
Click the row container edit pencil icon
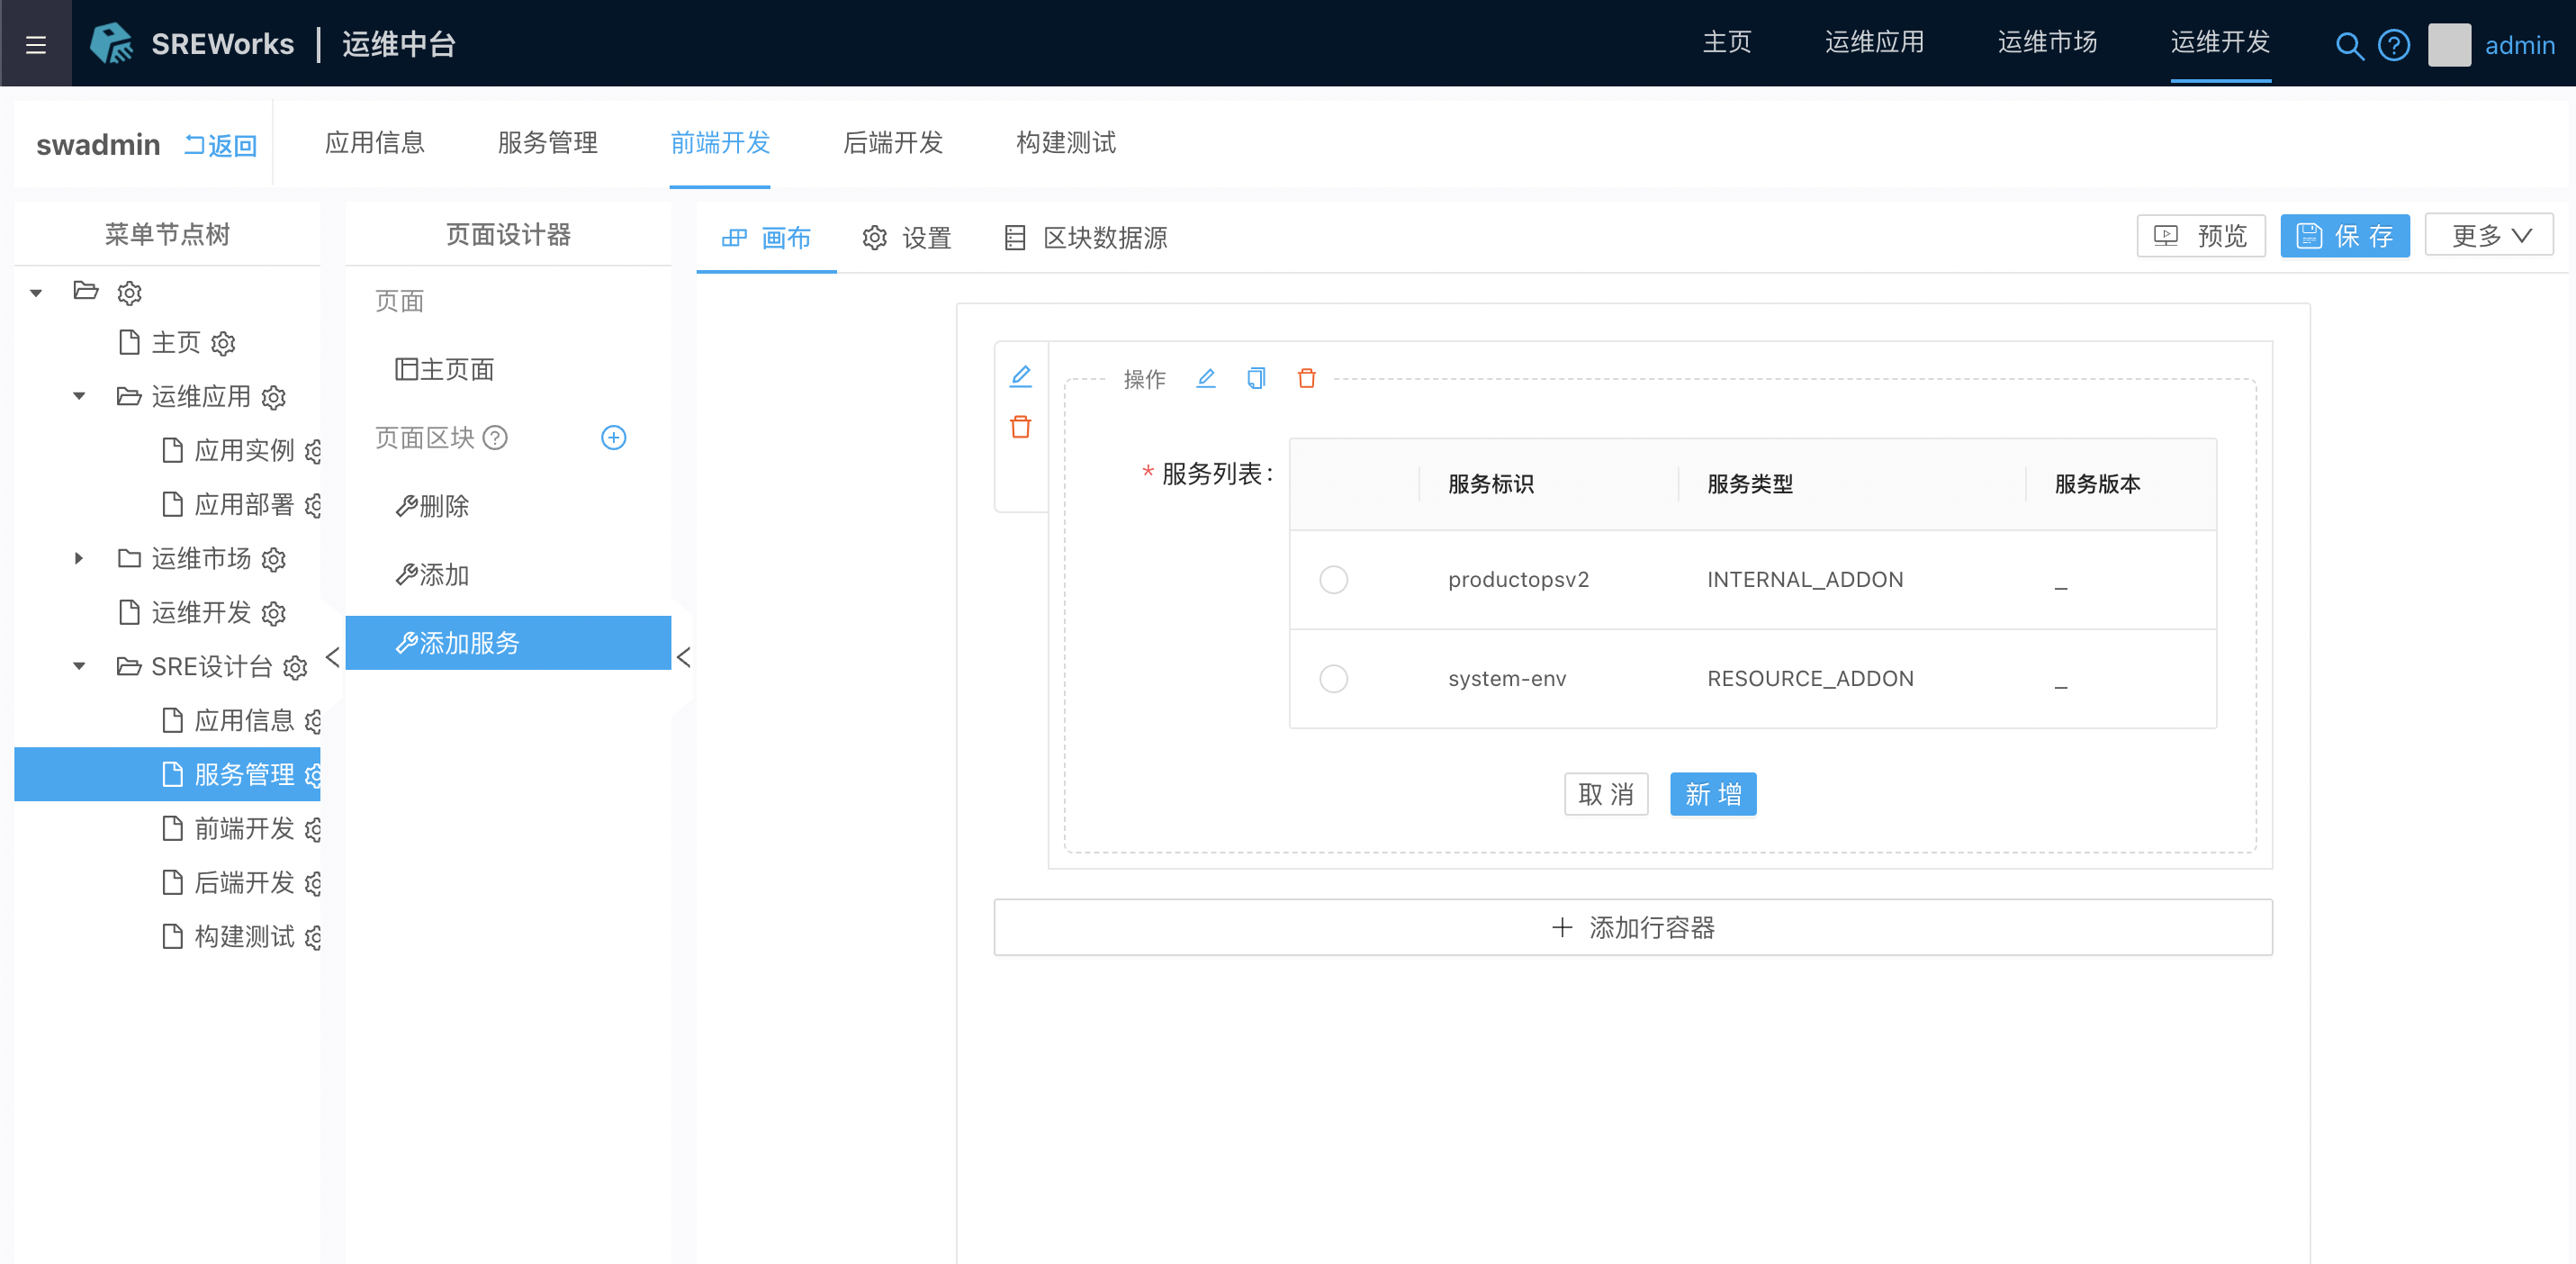pos(1020,376)
